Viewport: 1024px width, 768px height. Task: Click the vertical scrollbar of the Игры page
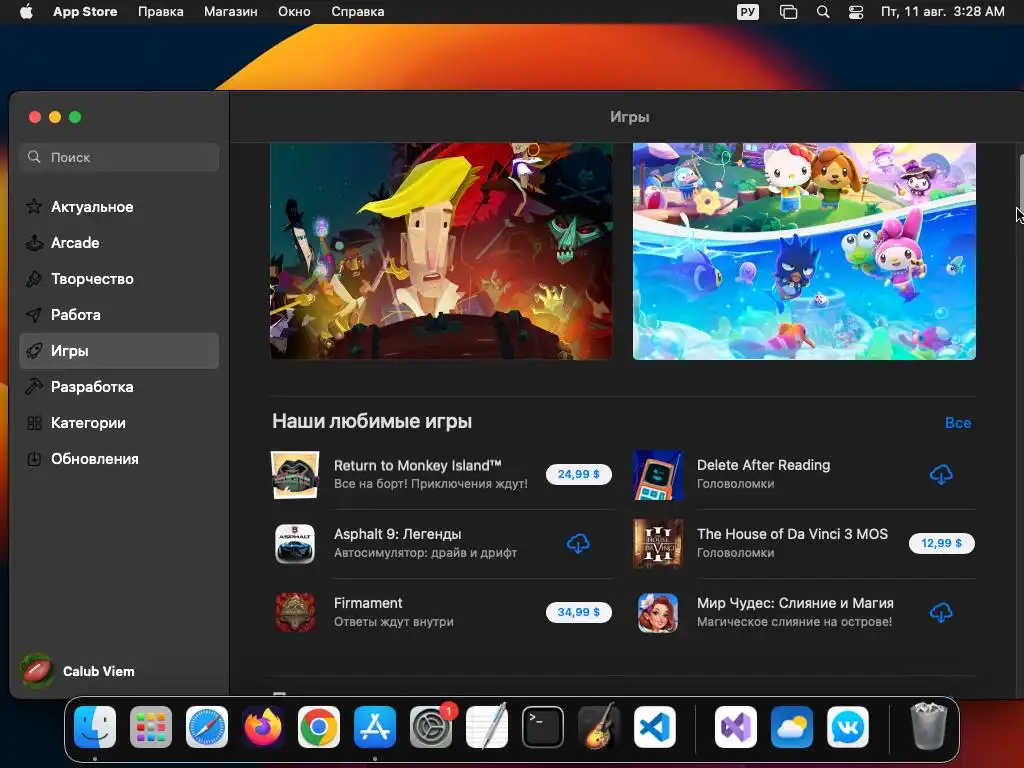(1020, 181)
